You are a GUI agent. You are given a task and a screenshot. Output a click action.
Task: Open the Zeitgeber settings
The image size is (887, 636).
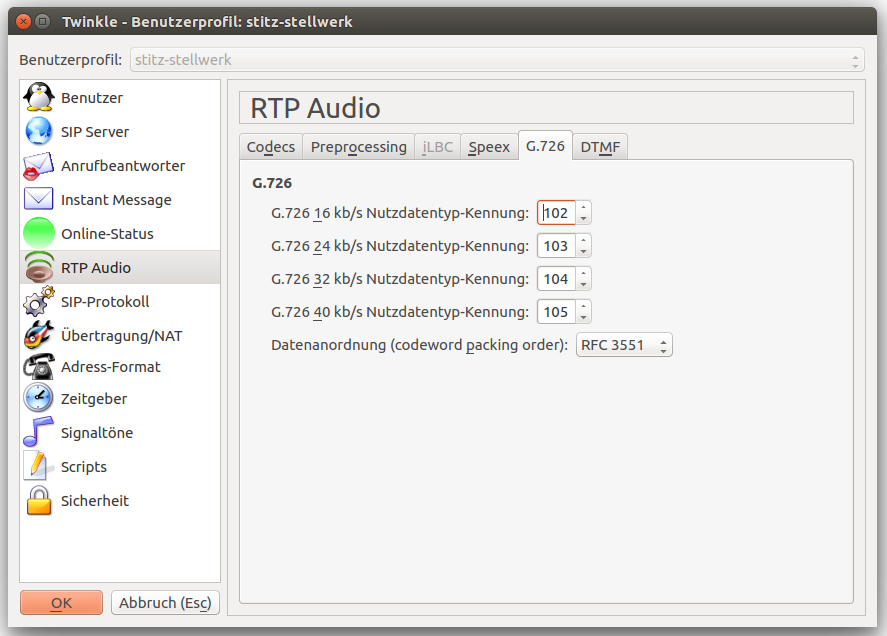pyautogui.click(x=120, y=398)
